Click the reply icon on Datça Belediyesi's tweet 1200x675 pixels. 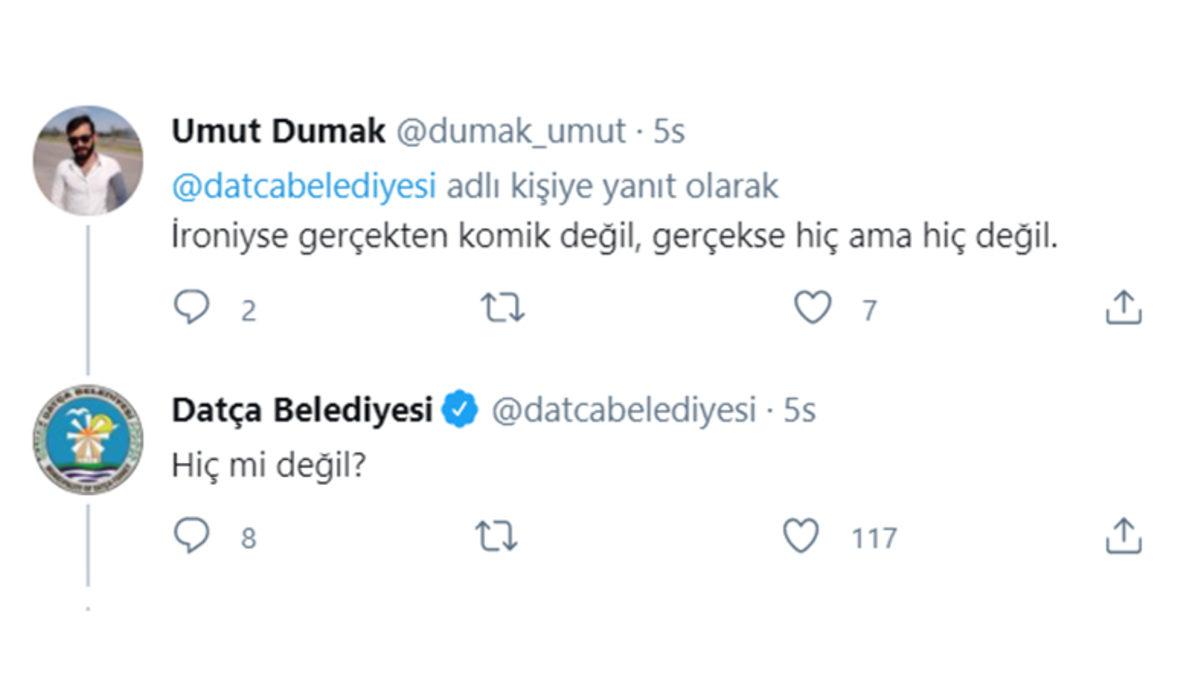tap(194, 537)
